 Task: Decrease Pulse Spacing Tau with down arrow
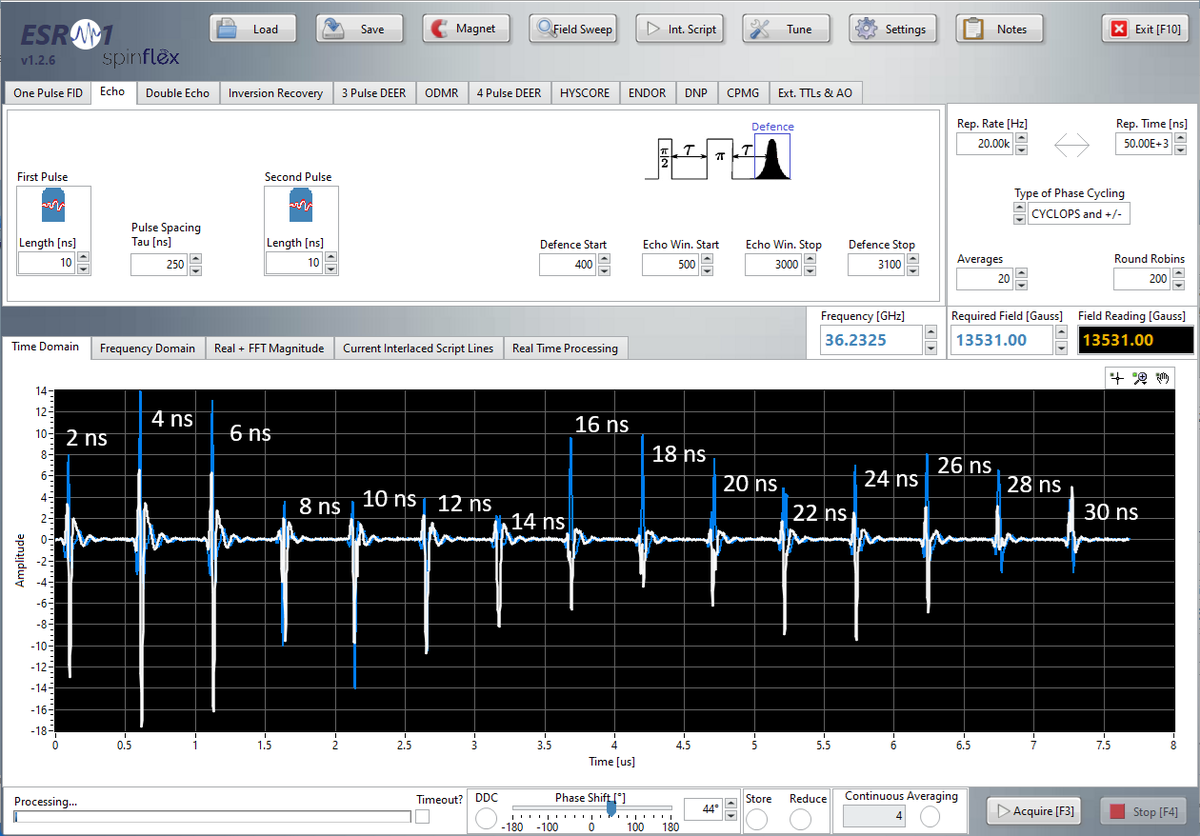click(195, 270)
